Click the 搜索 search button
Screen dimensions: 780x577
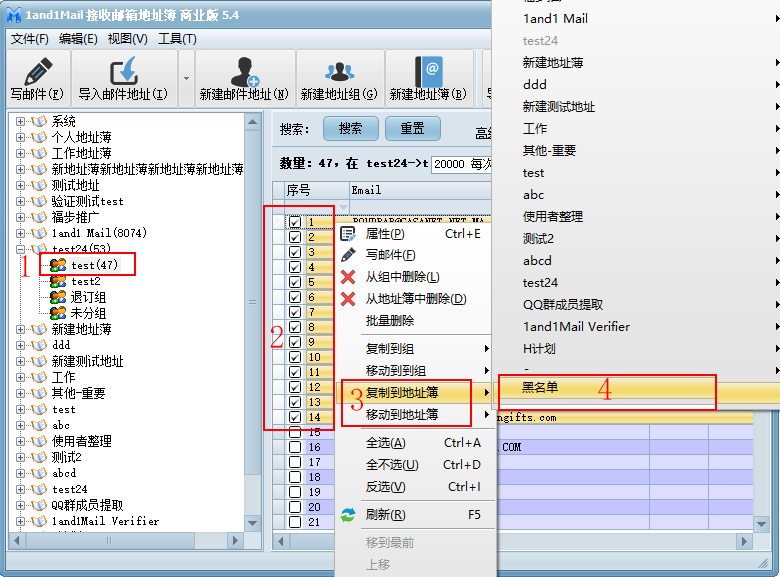351,129
